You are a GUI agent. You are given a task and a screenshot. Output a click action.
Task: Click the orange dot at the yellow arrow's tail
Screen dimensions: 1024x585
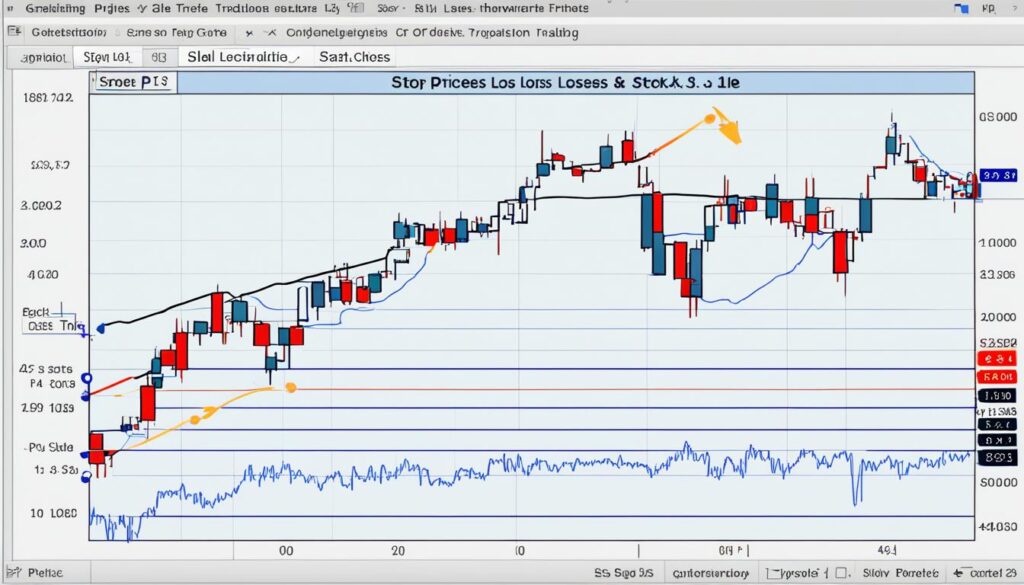(x=710, y=119)
